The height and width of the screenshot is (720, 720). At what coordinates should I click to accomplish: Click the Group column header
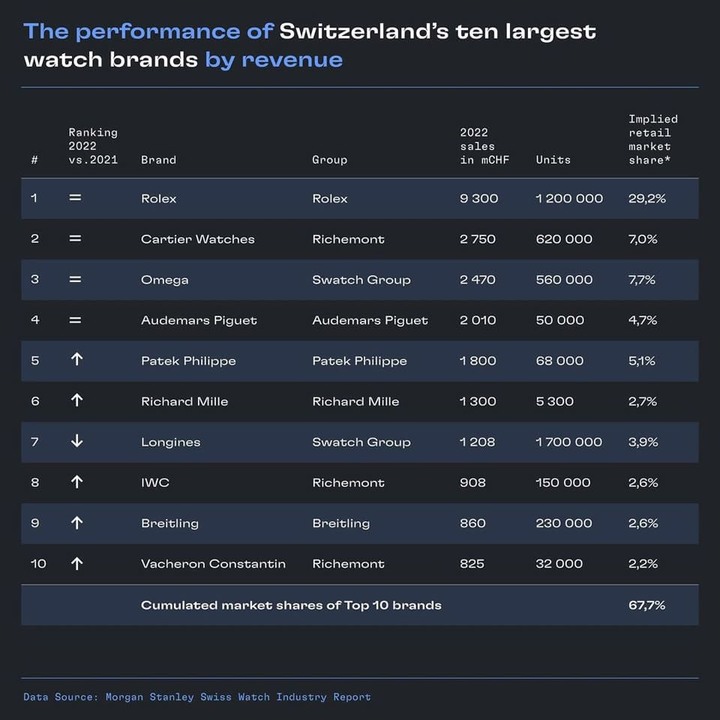[x=330, y=160]
